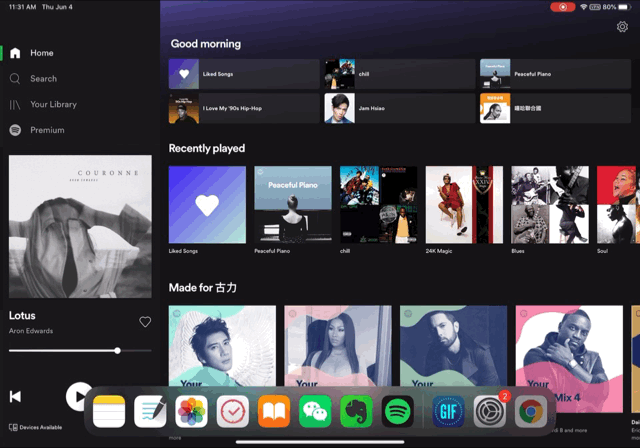Open the red checkmark clock app in dock
The width and height of the screenshot is (640, 448).
[233, 412]
